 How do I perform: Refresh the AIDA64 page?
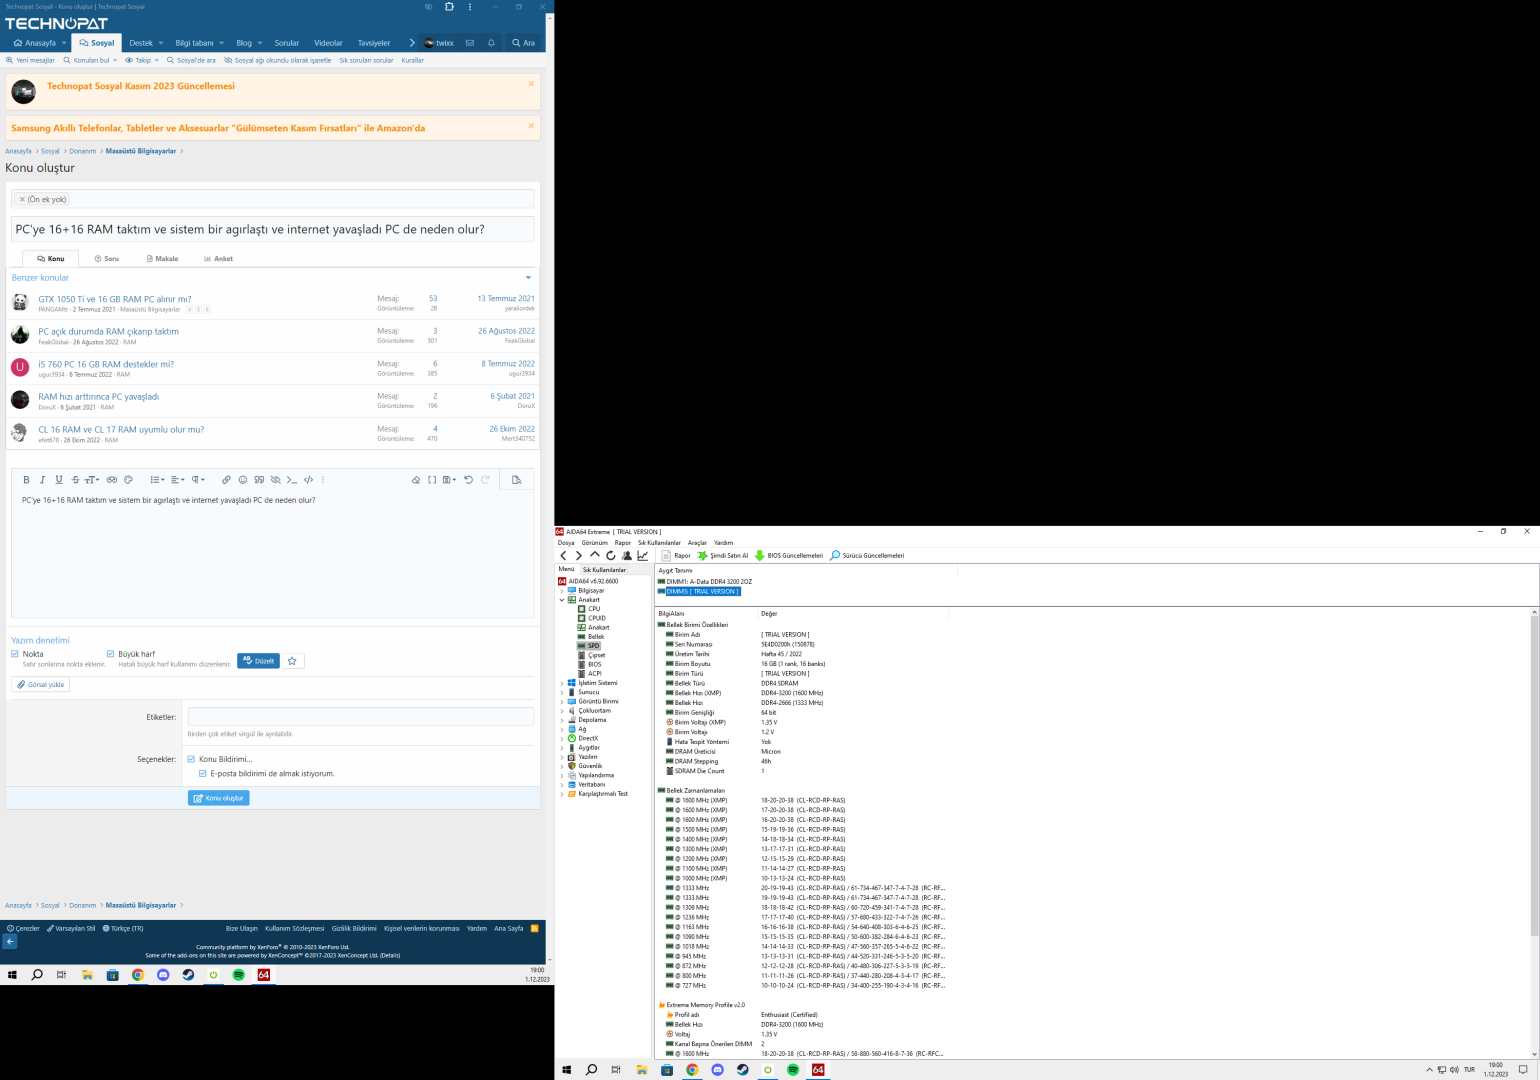pos(611,556)
